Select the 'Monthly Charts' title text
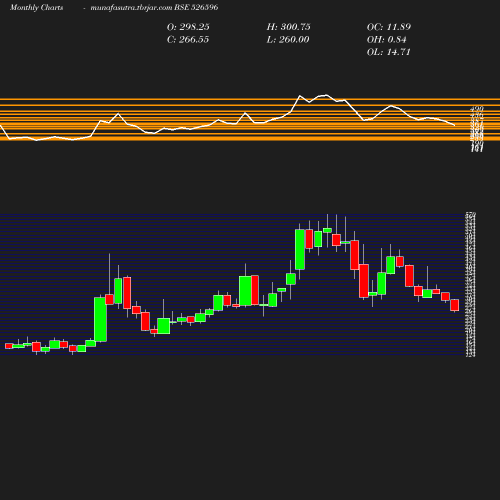 click(37, 8)
